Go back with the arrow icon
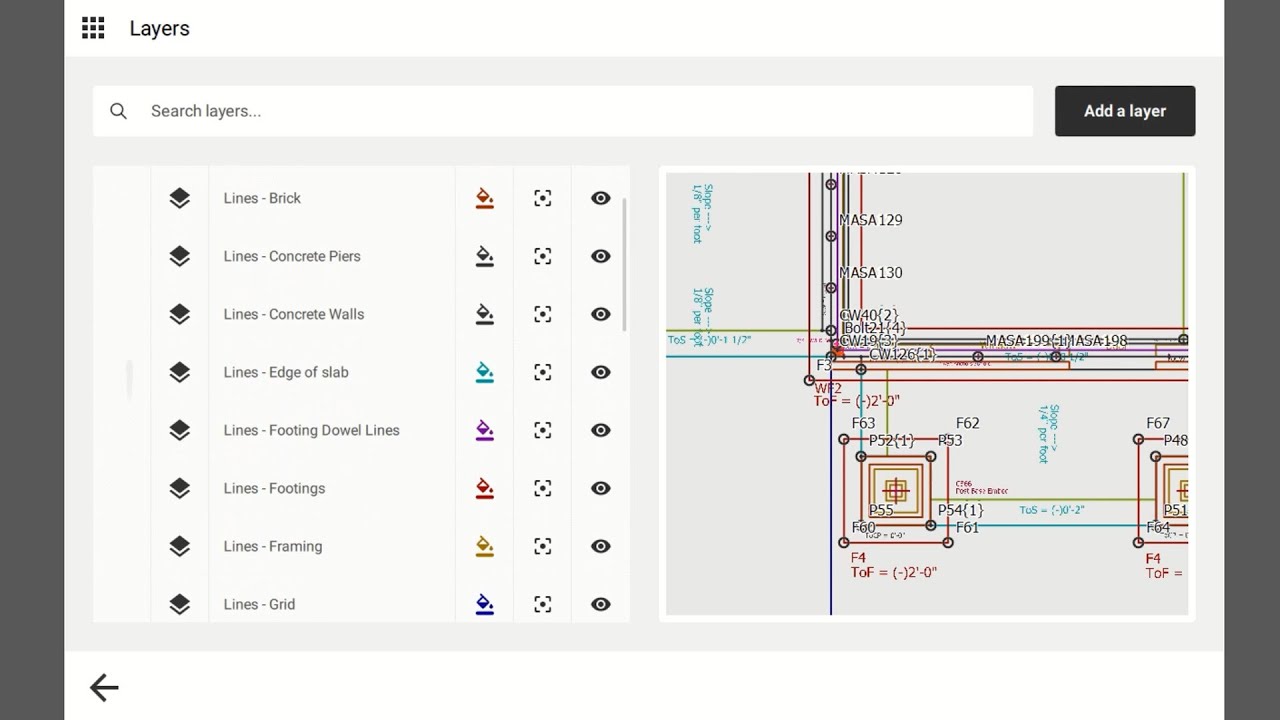 [x=104, y=687]
